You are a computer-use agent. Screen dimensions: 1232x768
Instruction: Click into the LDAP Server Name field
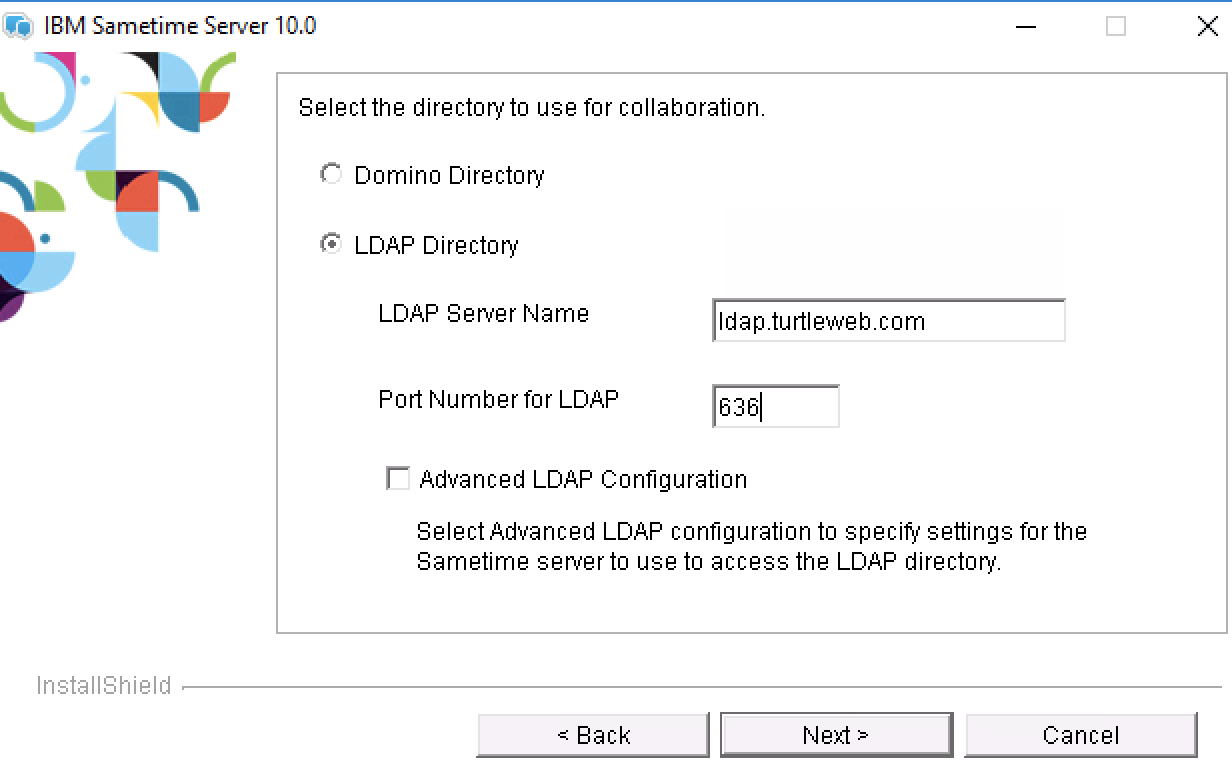[888, 322]
